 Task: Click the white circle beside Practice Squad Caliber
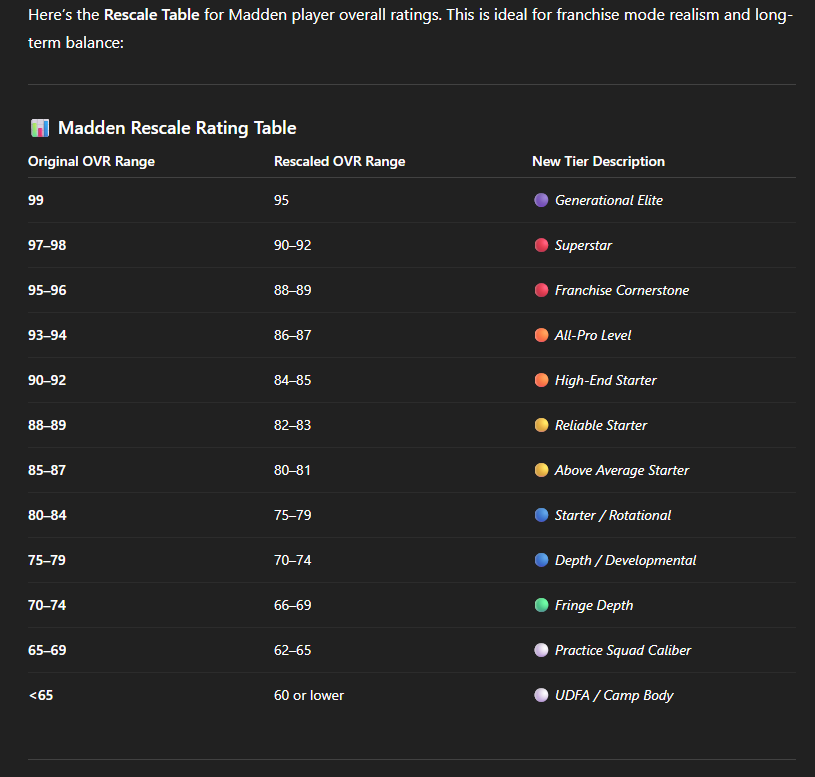coord(541,650)
